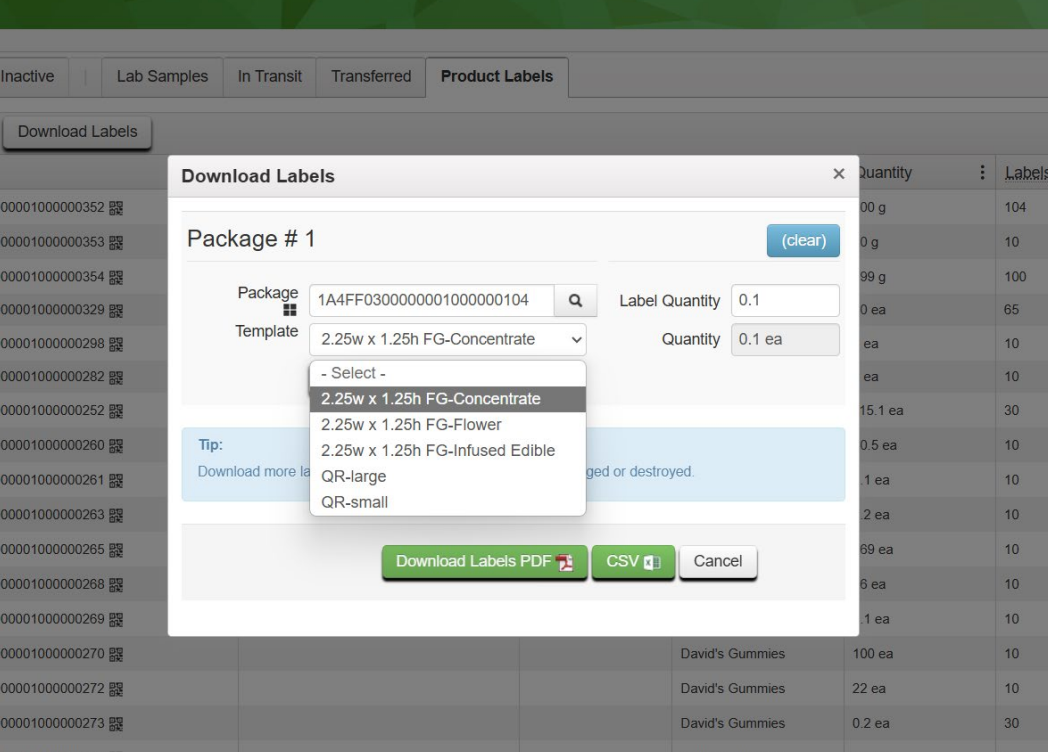The image size is (1048, 752).
Task: Click the (clear) button for Package 1
Action: pos(803,241)
